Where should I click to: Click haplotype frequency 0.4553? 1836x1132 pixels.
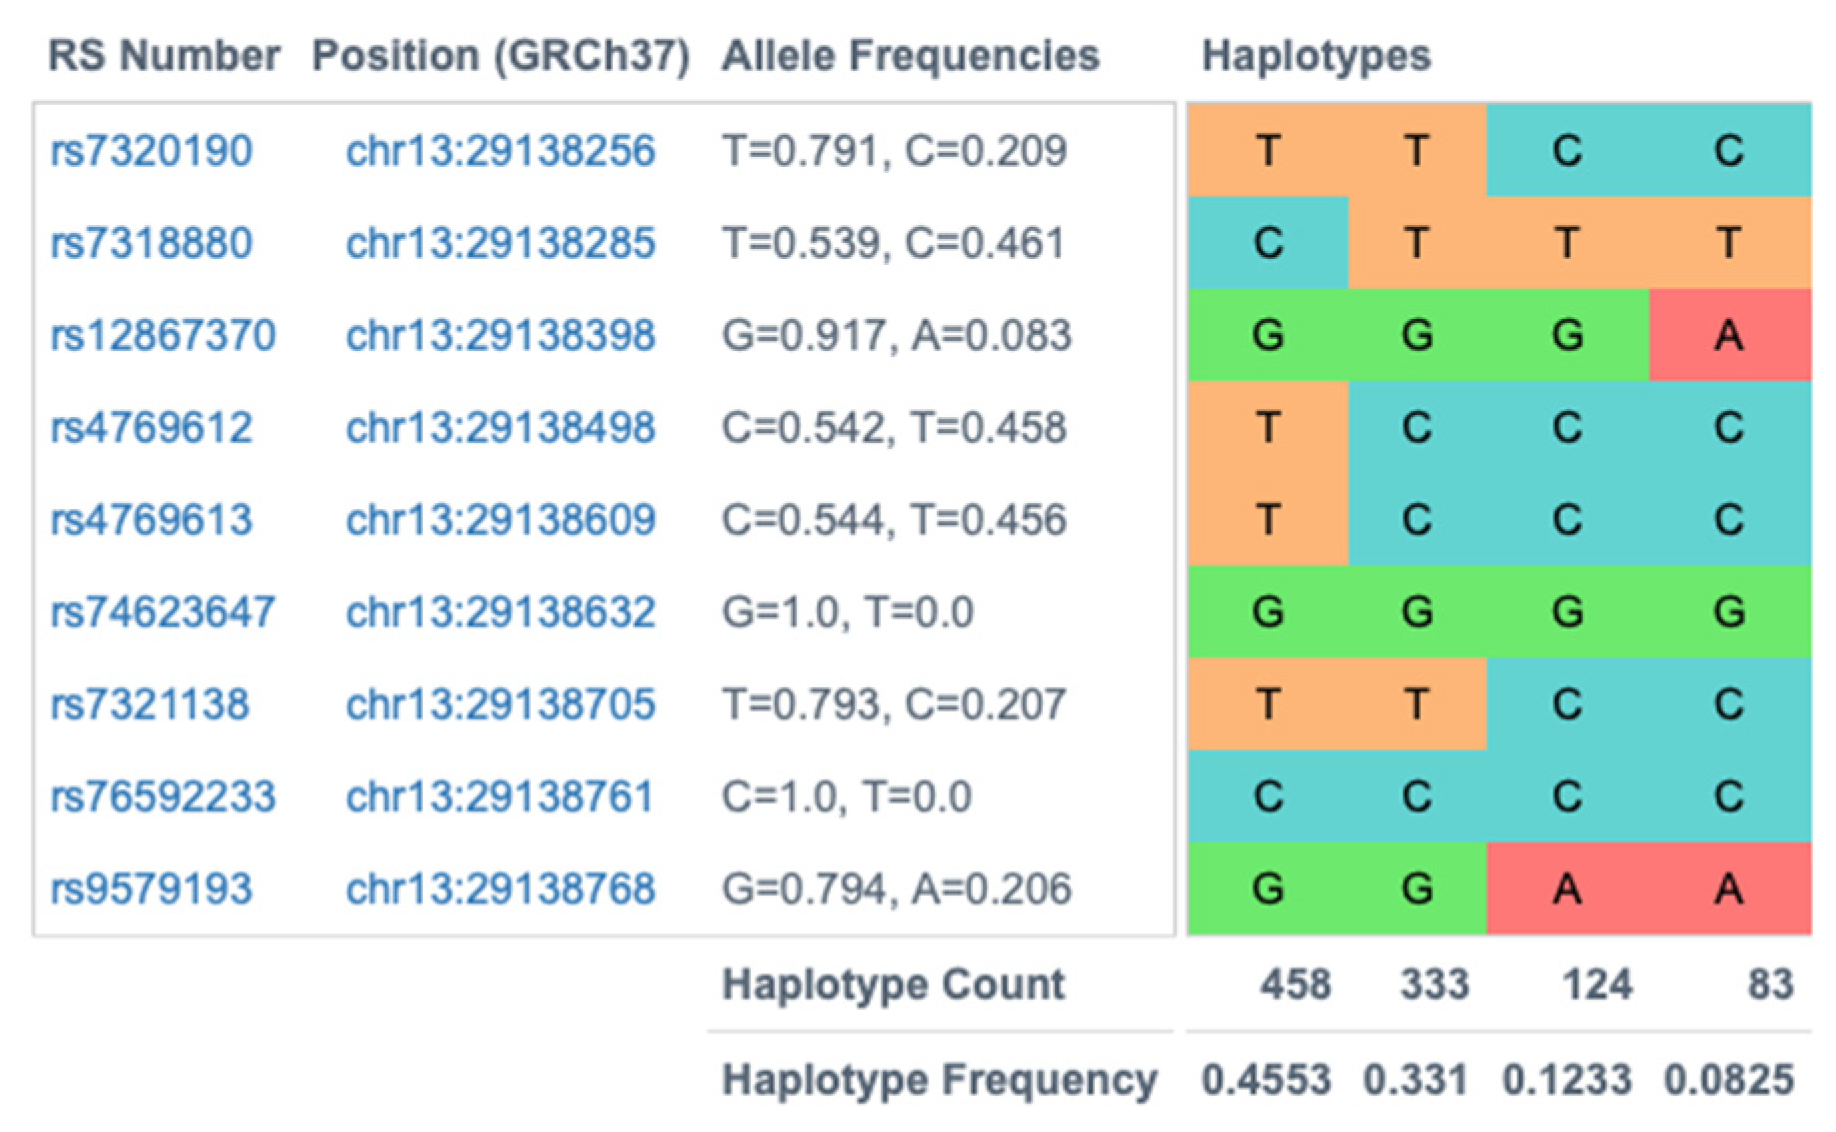click(x=1266, y=1080)
